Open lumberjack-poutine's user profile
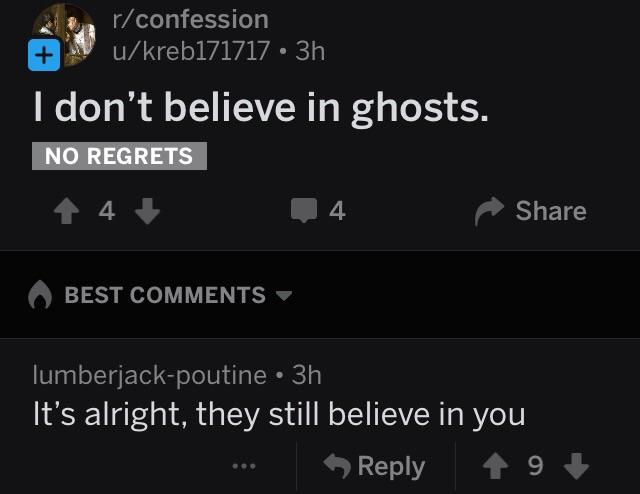The width and height of the screenshot is (640, 494). pos(149,375)
